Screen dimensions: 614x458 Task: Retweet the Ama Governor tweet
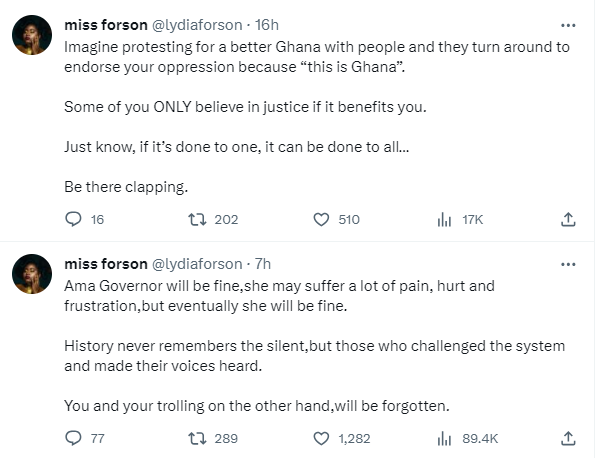tap(196, 437)
